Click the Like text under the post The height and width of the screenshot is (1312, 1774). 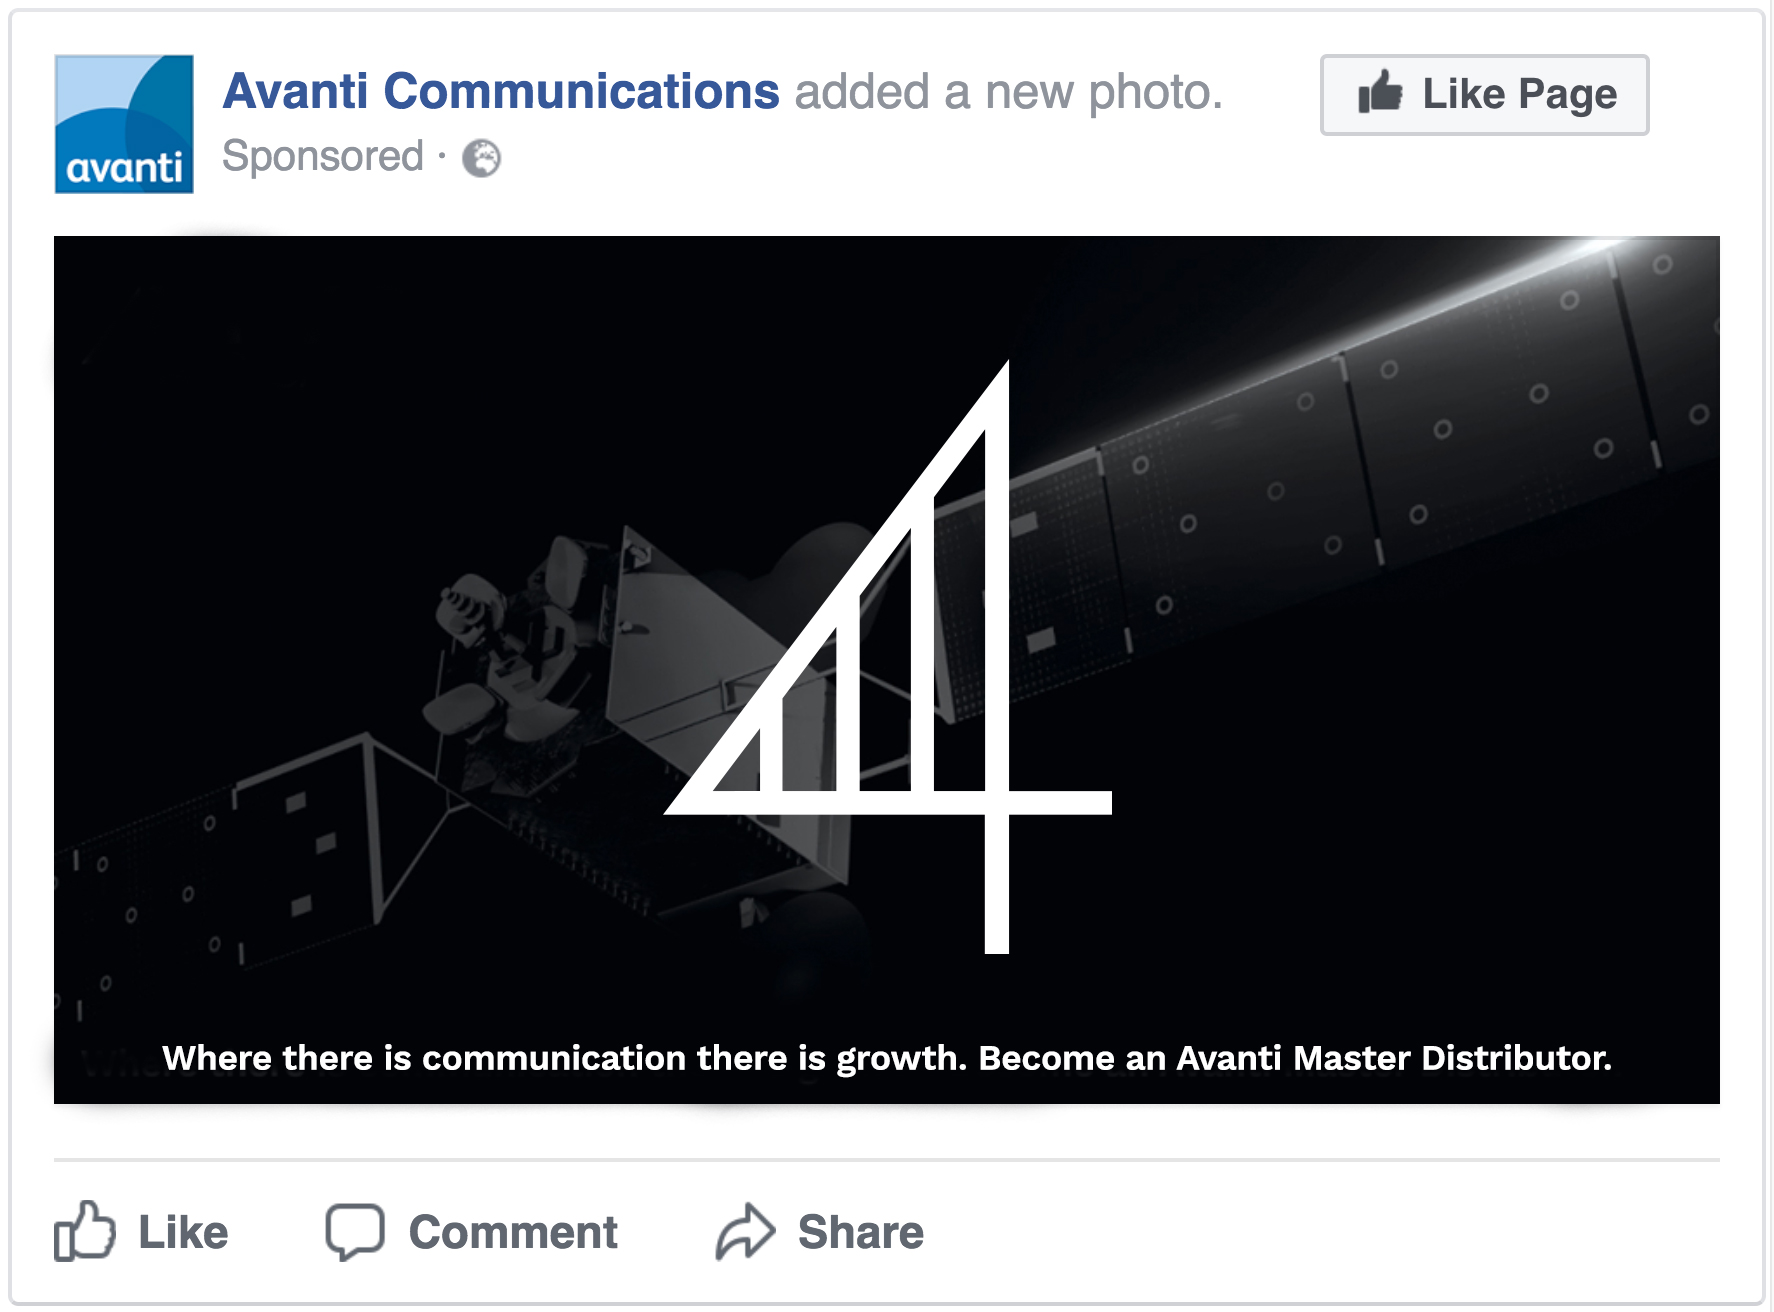coord(183,1233)
